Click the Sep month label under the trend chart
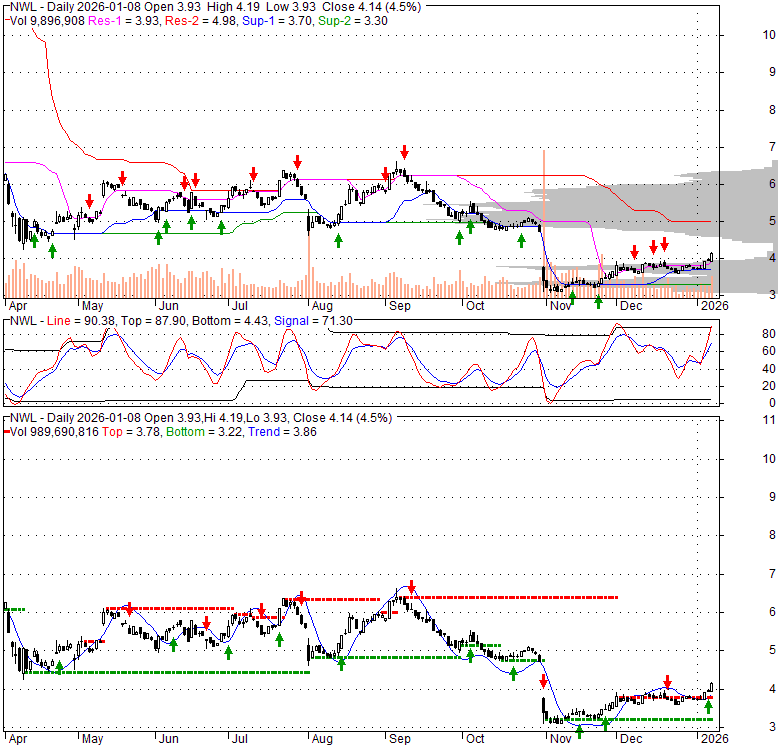 (x=399, y=739)
